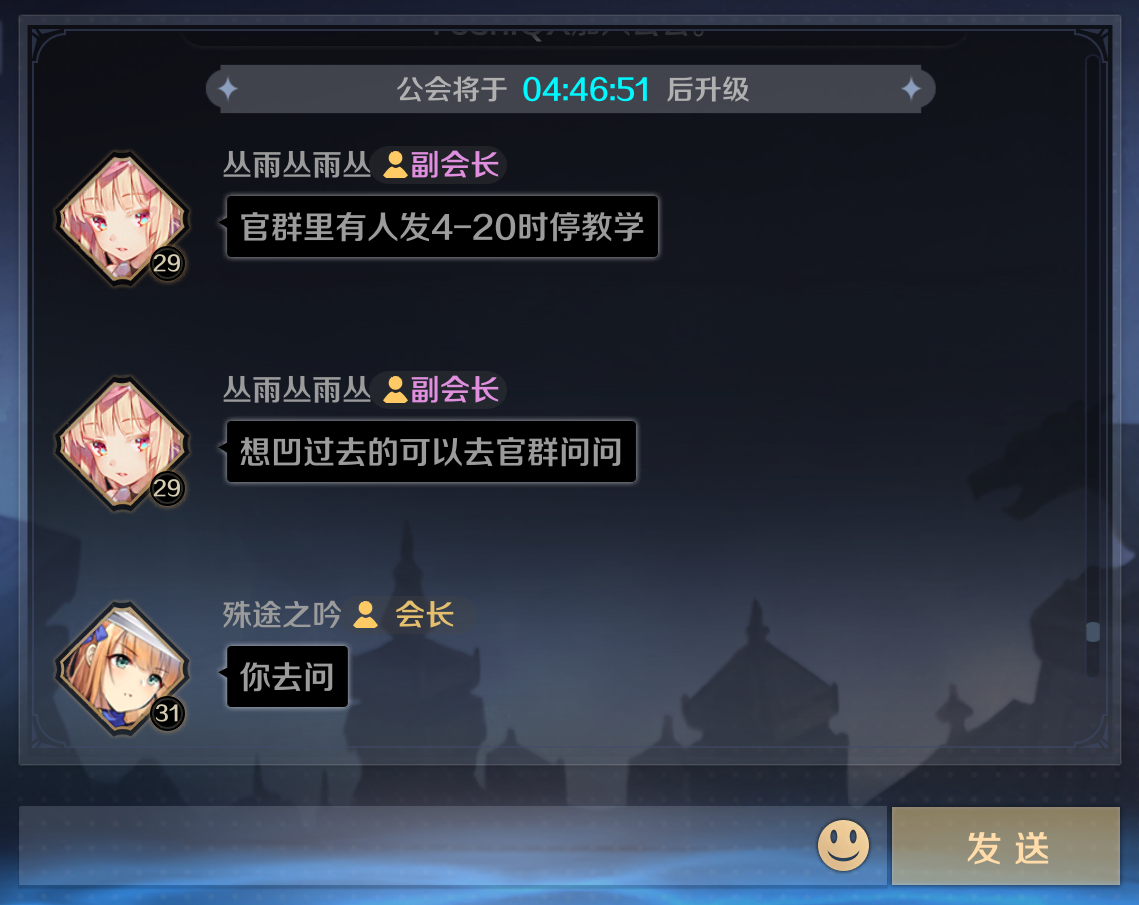Click the chat scrollbar handle
The height and width of the screenshot is (905, 1139).
pyautogui.click(x=1093, y=632)
